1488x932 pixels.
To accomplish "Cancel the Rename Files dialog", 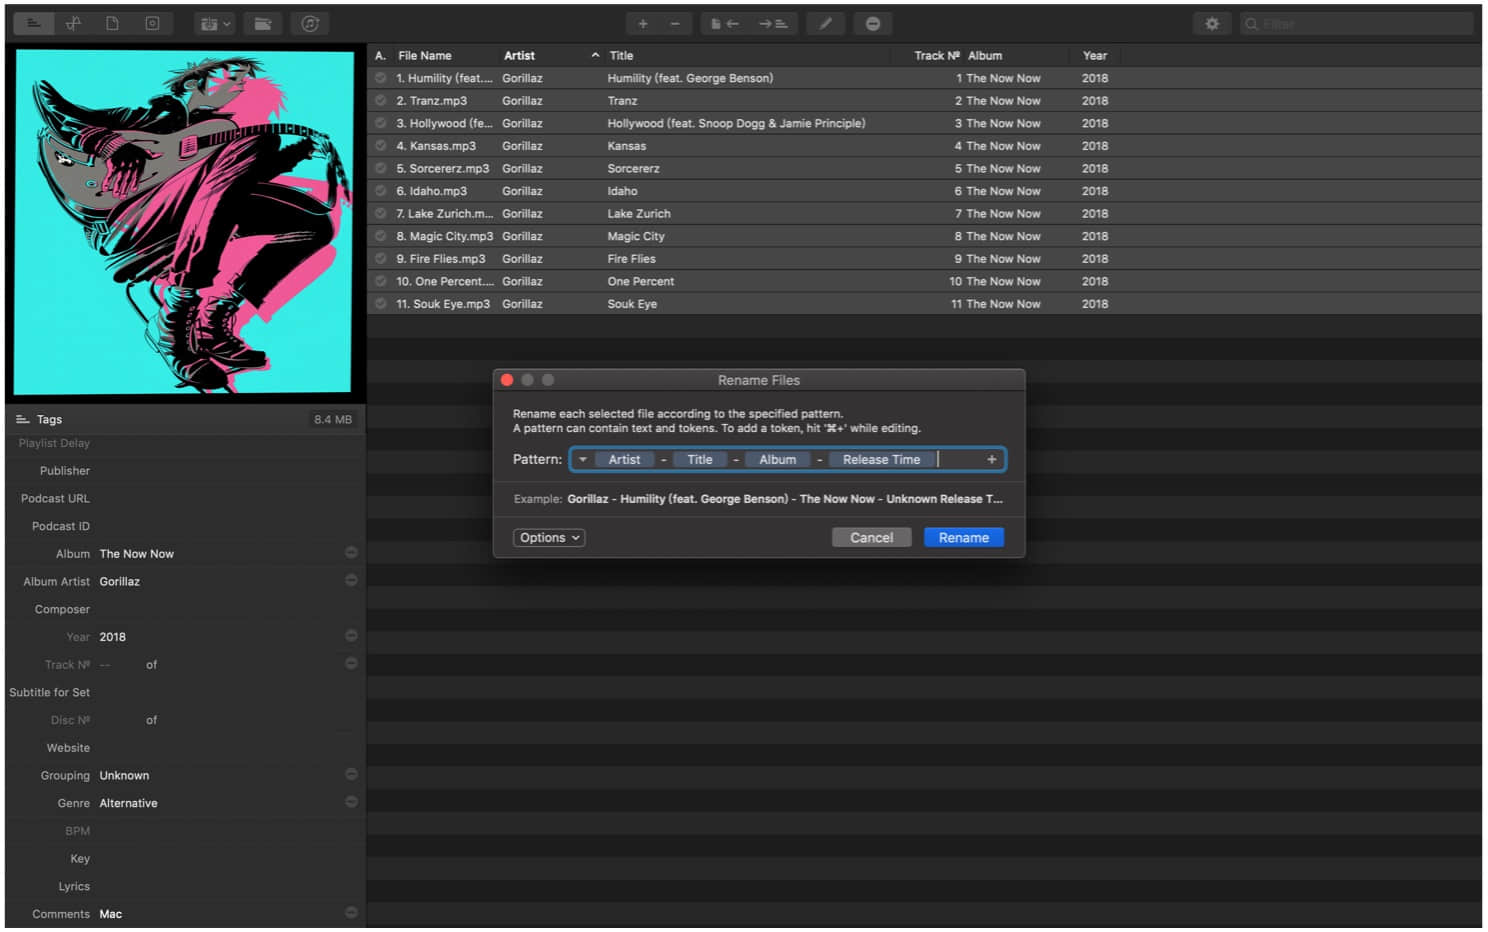I will (x=871, y=538).
